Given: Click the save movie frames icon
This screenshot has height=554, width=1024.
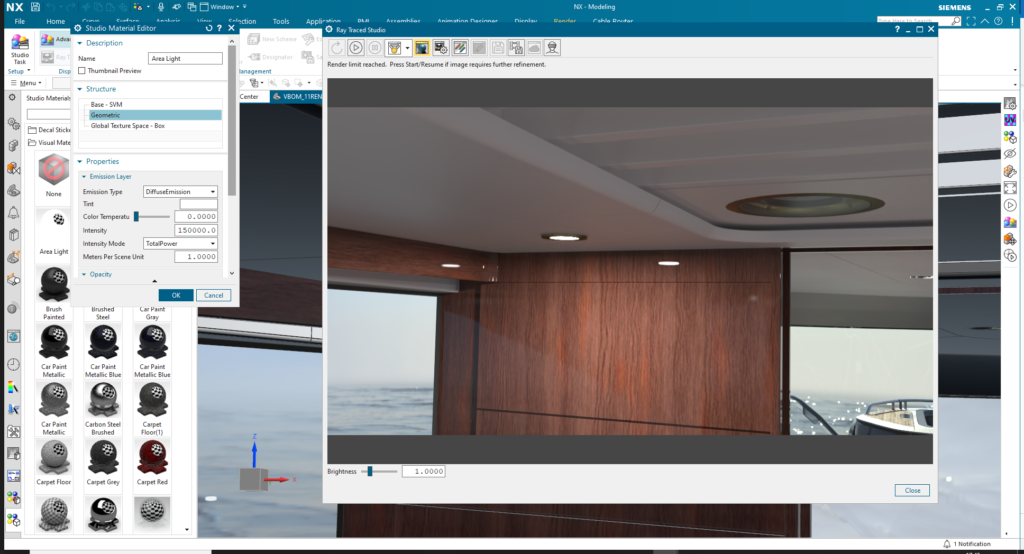Looking at the screenshot, I should tap(516, 48).
